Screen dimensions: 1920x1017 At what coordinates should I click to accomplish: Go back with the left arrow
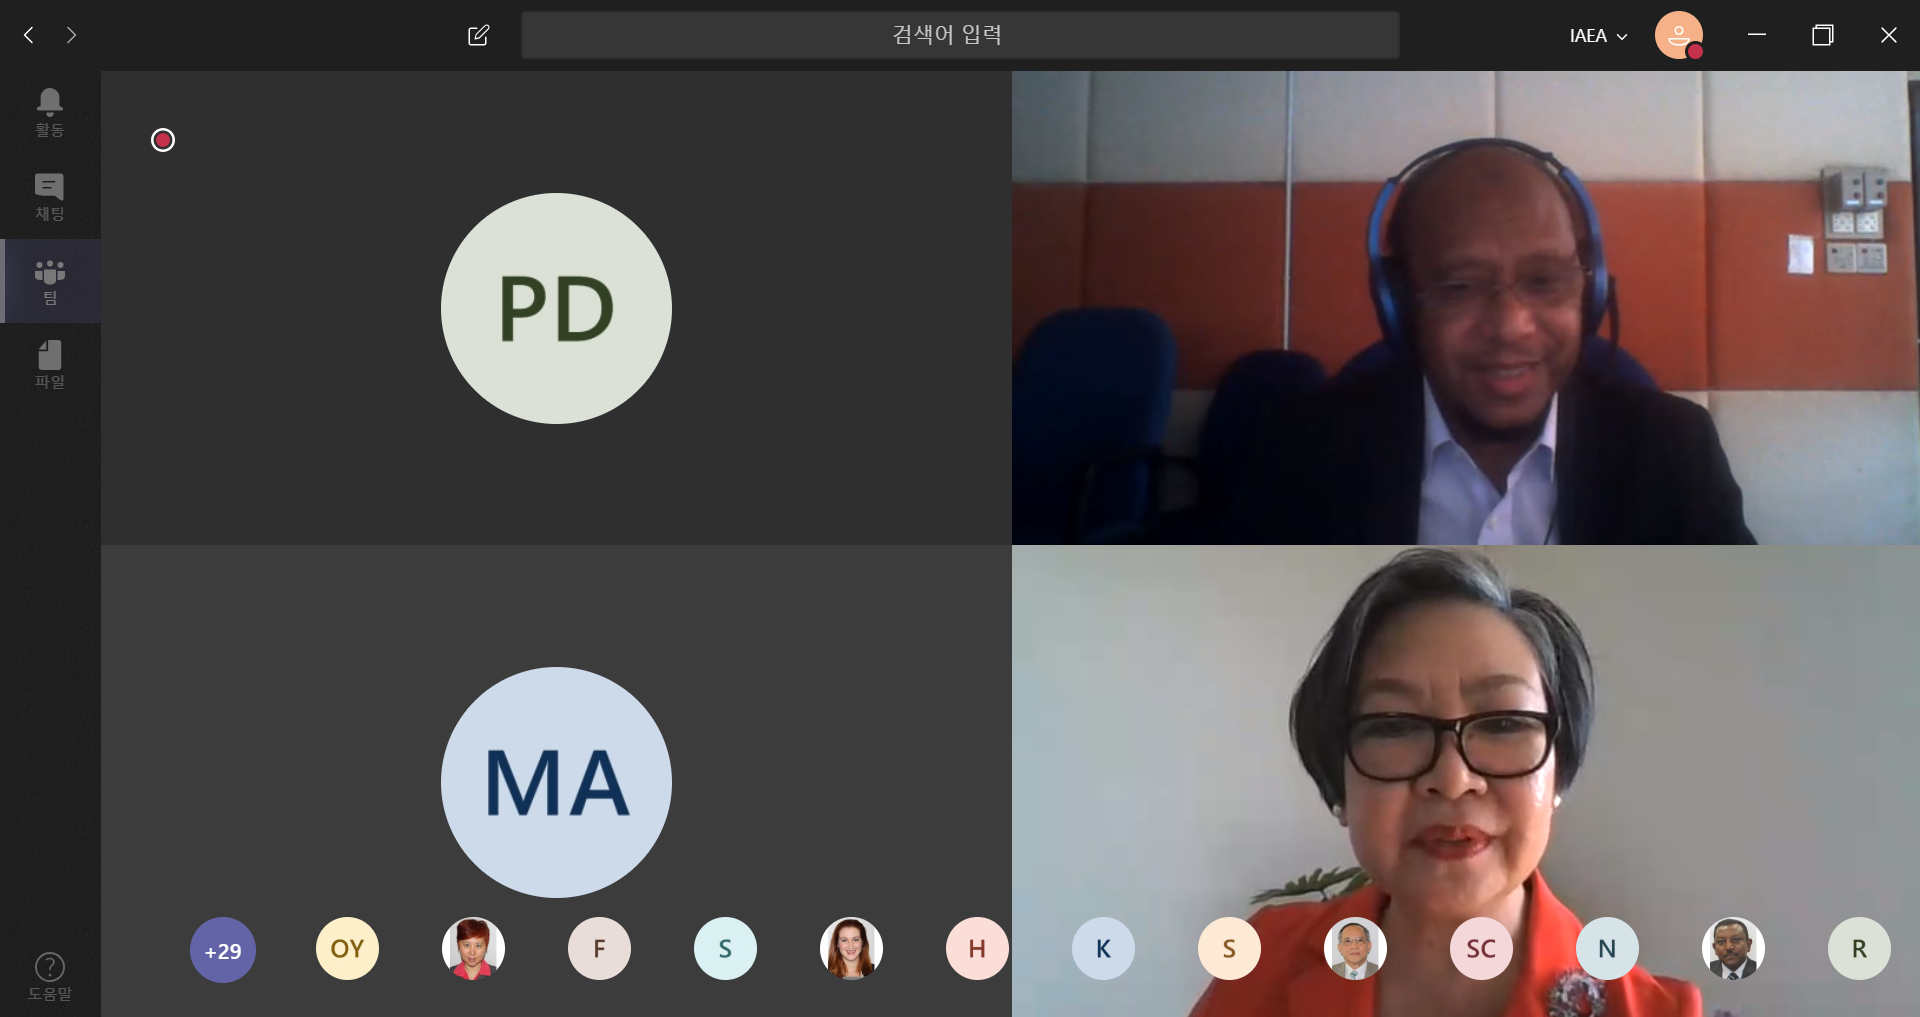[29, 35]
